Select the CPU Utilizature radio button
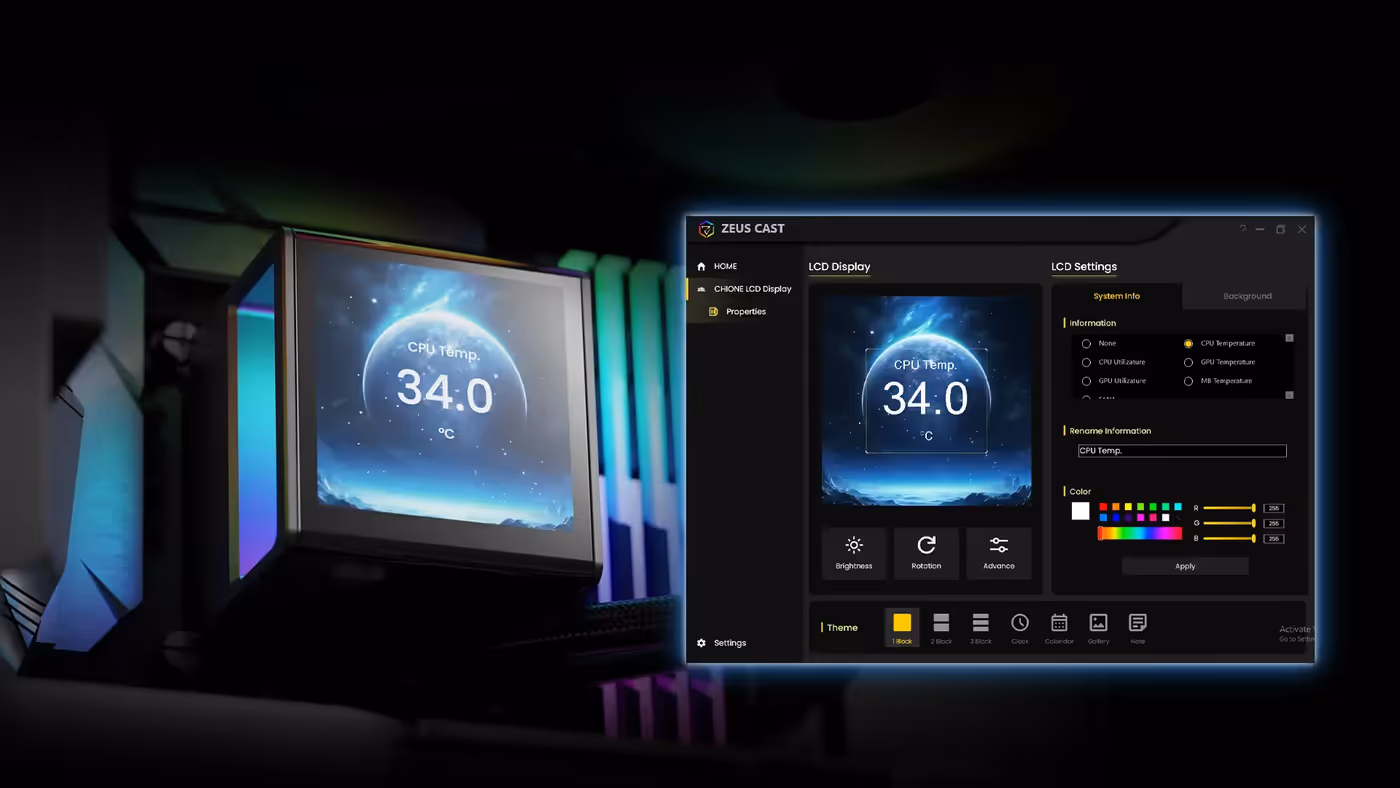 1086,362
